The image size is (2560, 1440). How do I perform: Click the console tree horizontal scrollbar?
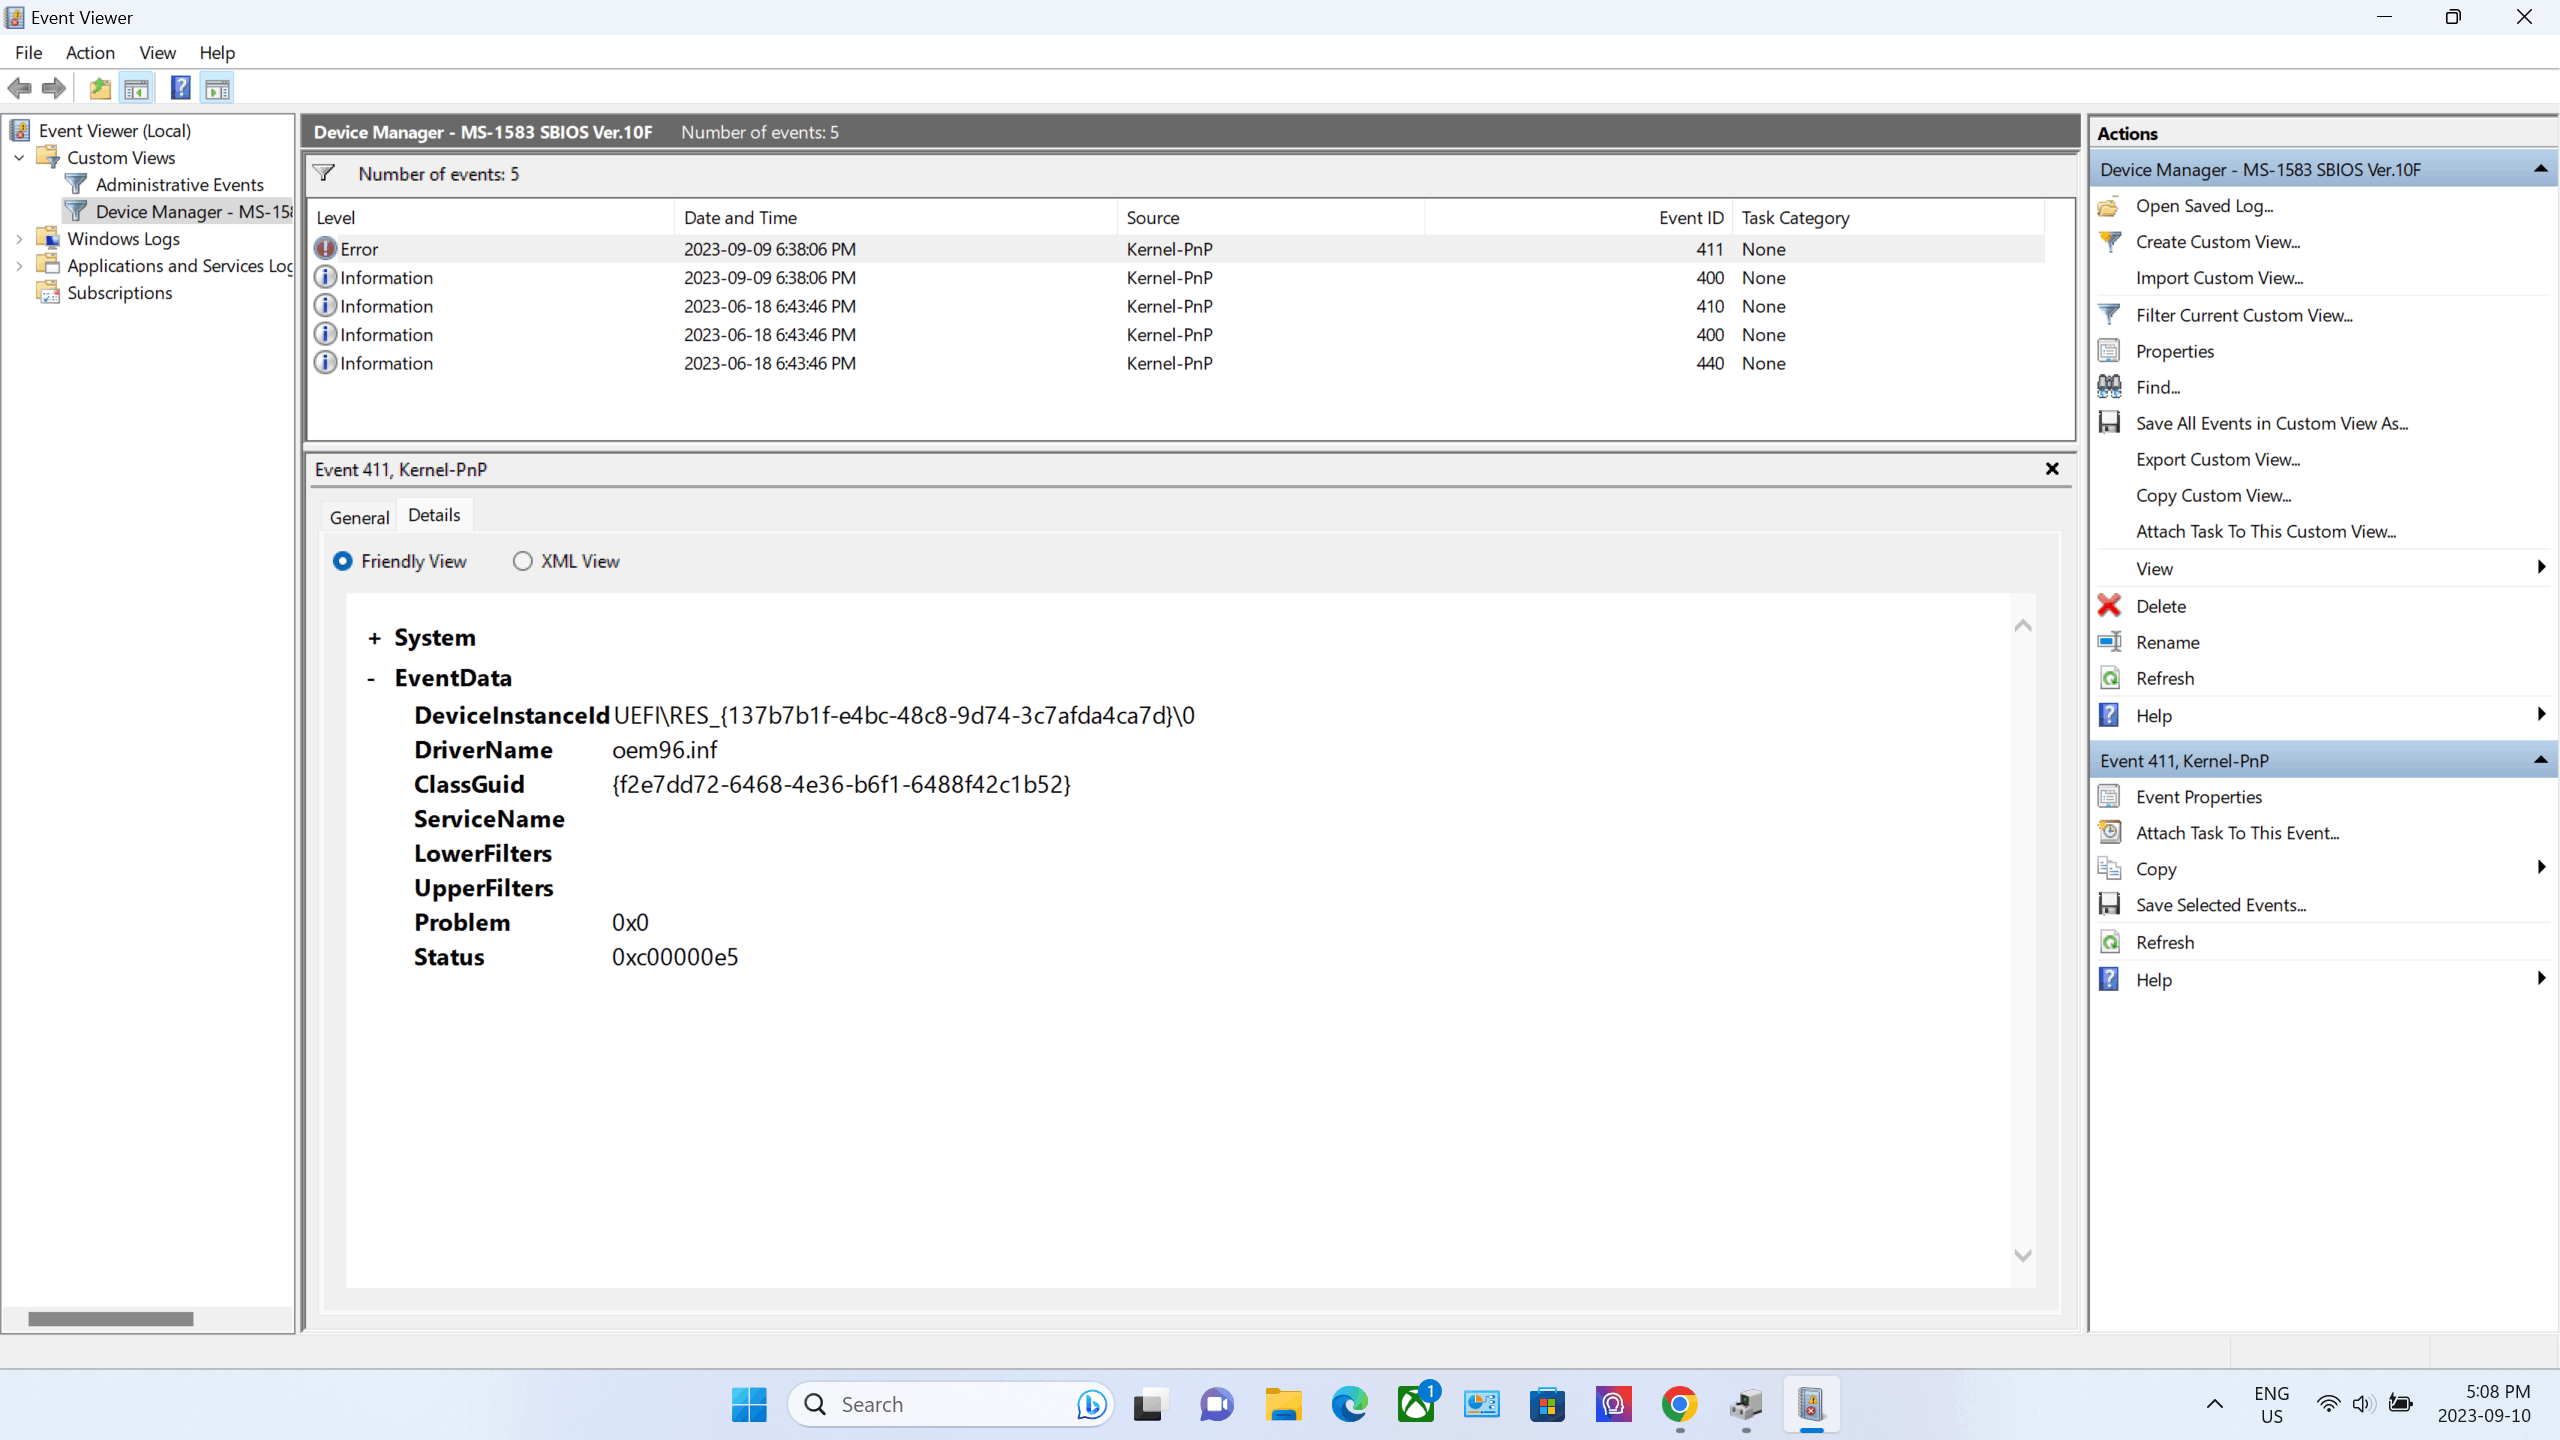[x=110, y=1319]
